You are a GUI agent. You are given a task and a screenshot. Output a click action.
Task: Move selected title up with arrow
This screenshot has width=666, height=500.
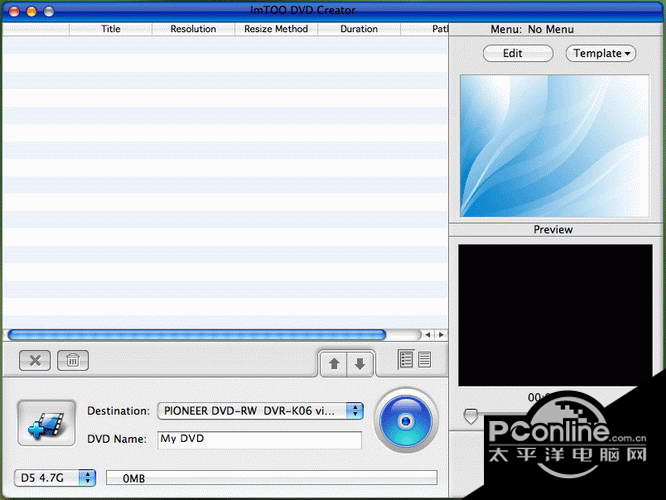tap(334, 364)
